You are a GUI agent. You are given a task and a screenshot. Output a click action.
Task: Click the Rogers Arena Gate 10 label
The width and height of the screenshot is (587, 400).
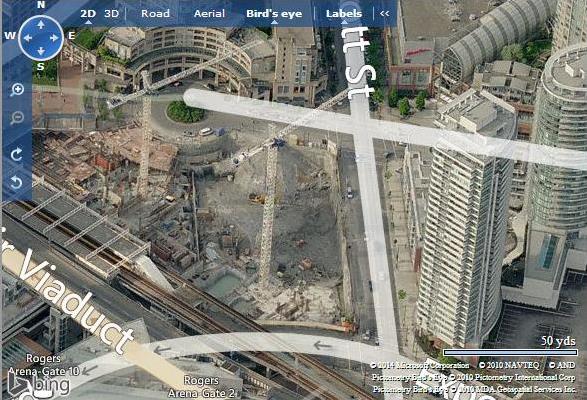(x=43, y=365)
